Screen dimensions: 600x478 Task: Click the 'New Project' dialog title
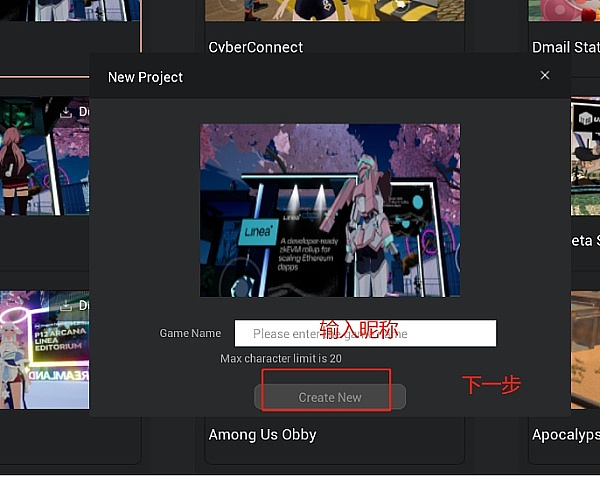pyautogui.click(x=145, y=77)
